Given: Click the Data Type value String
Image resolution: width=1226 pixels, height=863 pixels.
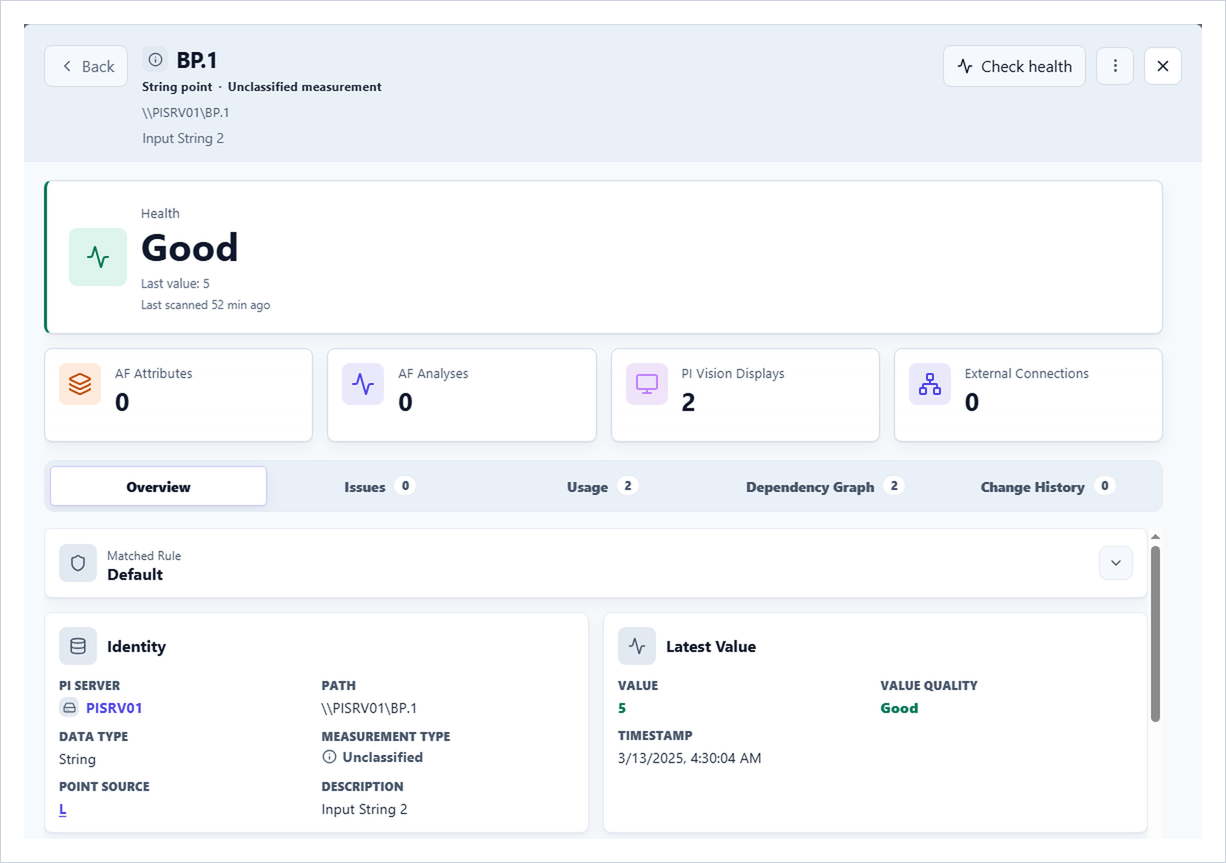Looking at the screenshot, I should [77, 759].
